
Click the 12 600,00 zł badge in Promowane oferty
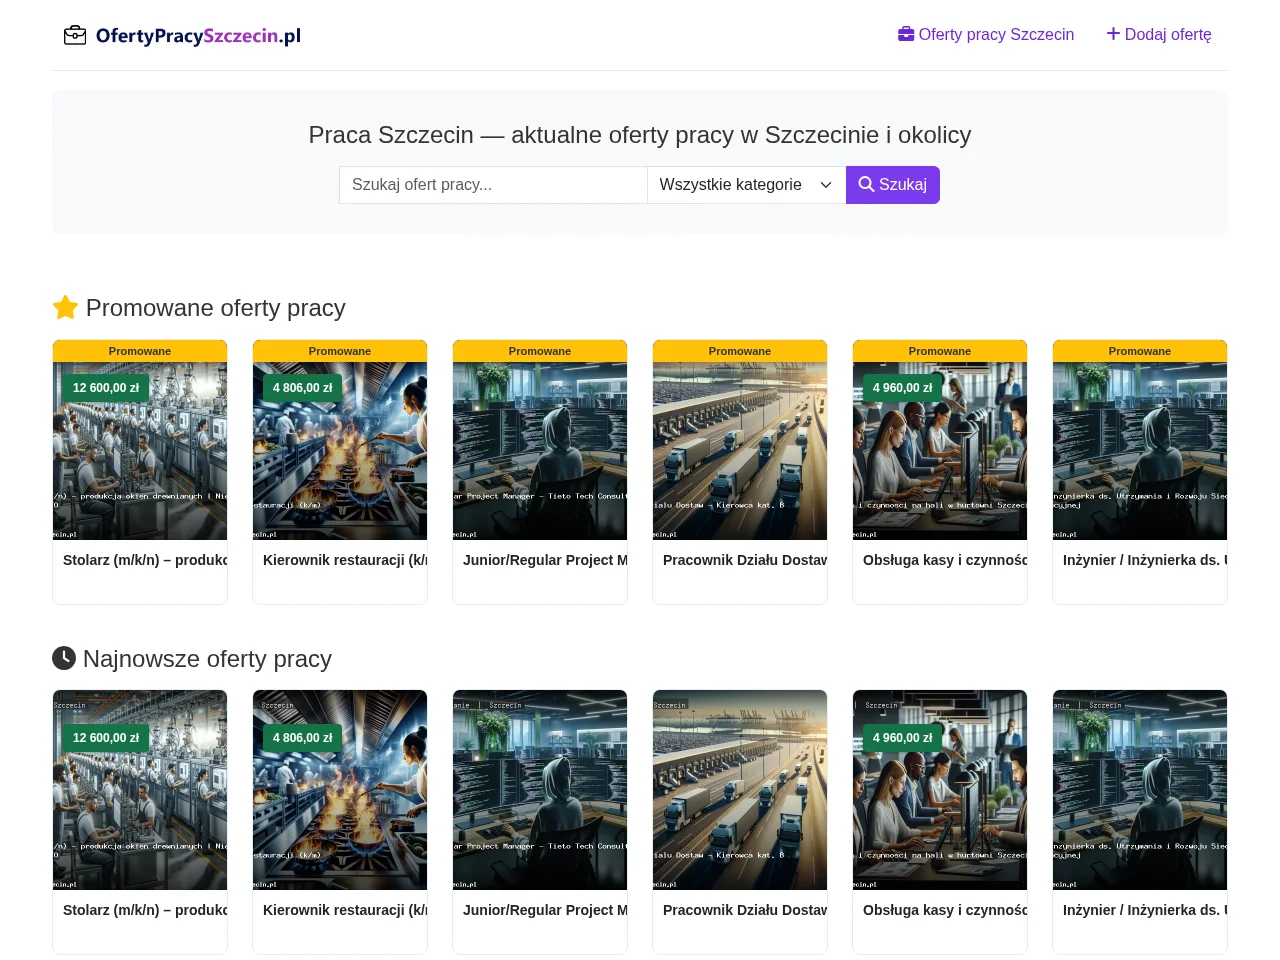tap(106, 388)
